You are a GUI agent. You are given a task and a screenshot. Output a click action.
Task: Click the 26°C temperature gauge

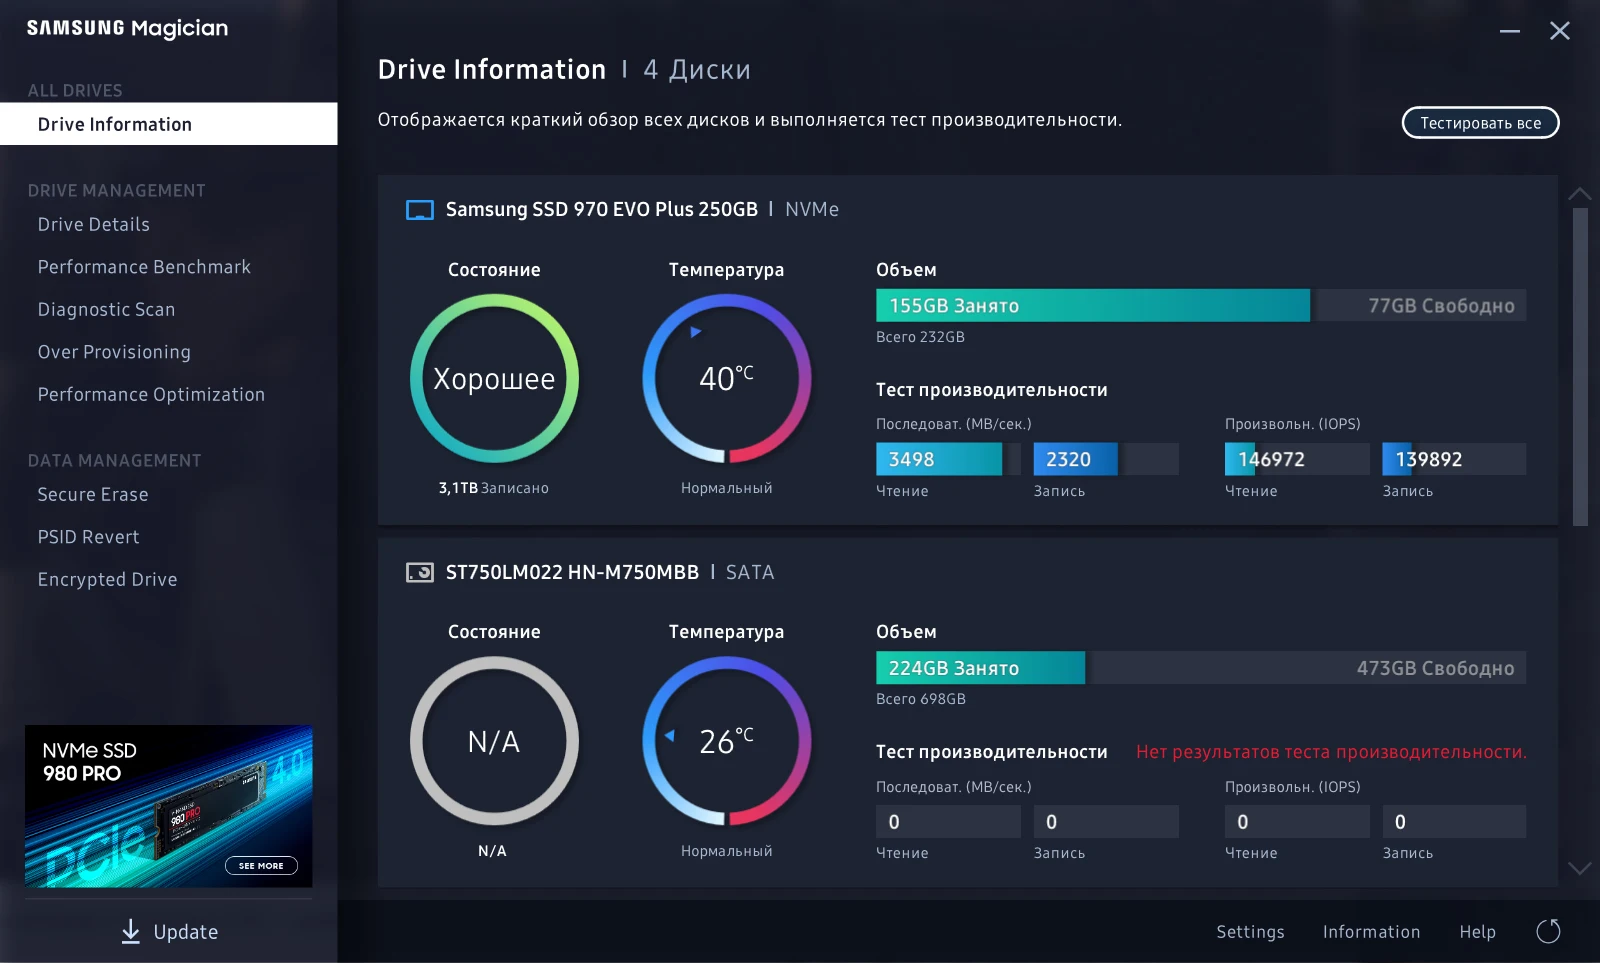coord(727,741)
